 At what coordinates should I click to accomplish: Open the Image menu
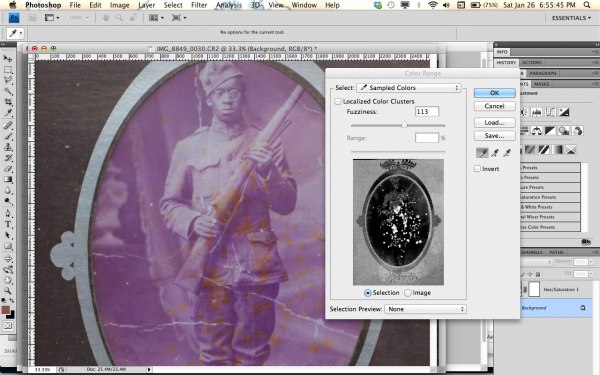pyautogui.click(x=119, y=5)
